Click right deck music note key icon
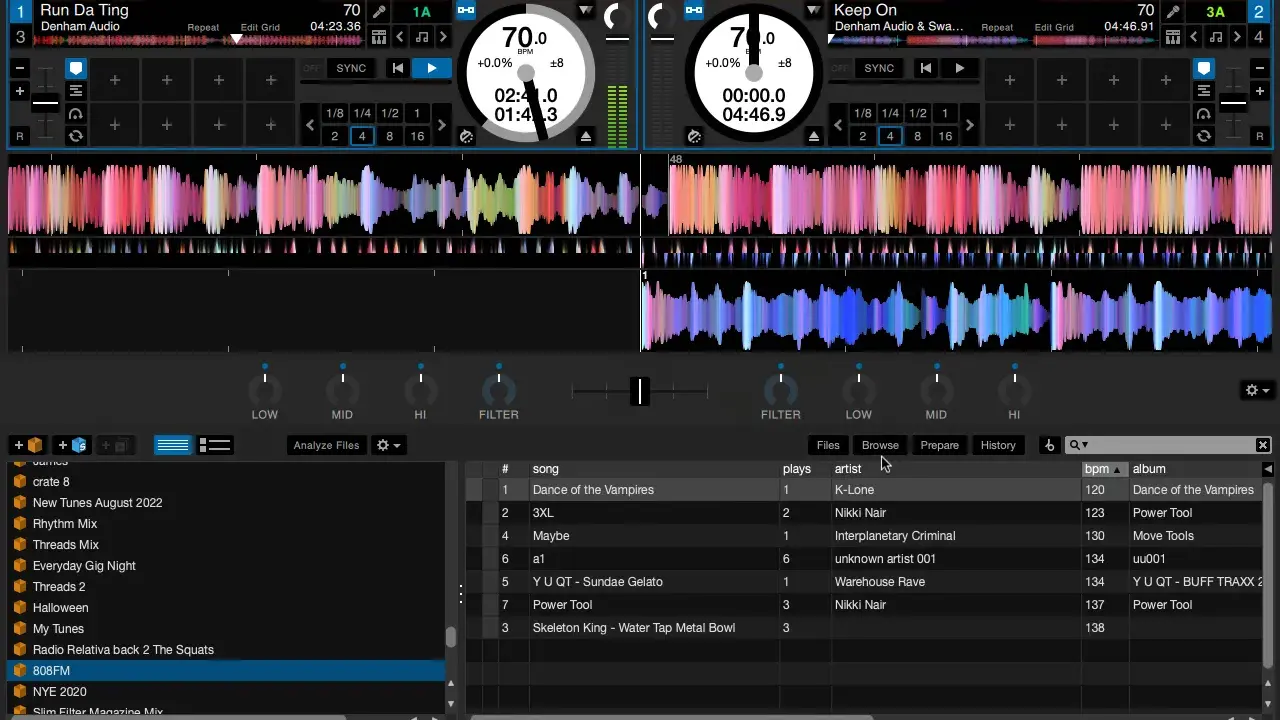The height and width of the screenshot is (720, 1280). click(1215, 37)
